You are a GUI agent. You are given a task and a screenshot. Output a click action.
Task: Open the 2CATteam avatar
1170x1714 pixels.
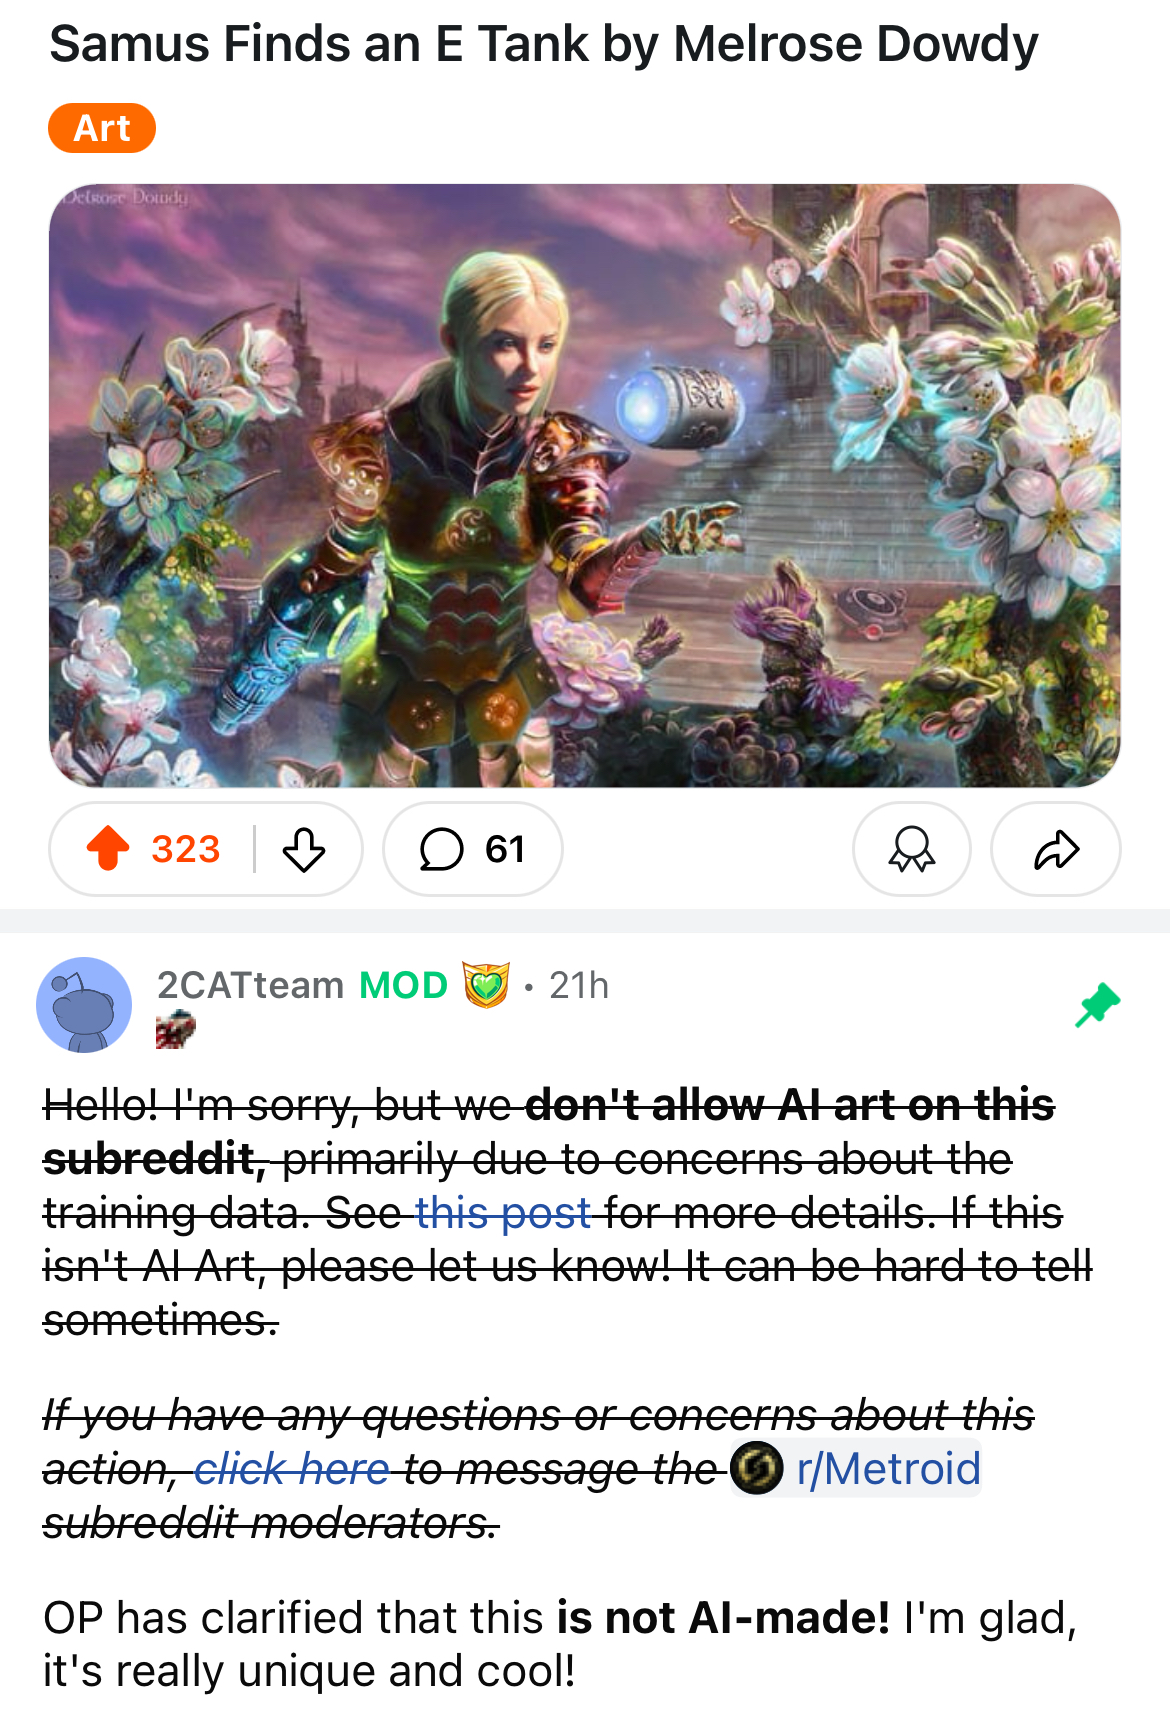(x=84, y=1005)
